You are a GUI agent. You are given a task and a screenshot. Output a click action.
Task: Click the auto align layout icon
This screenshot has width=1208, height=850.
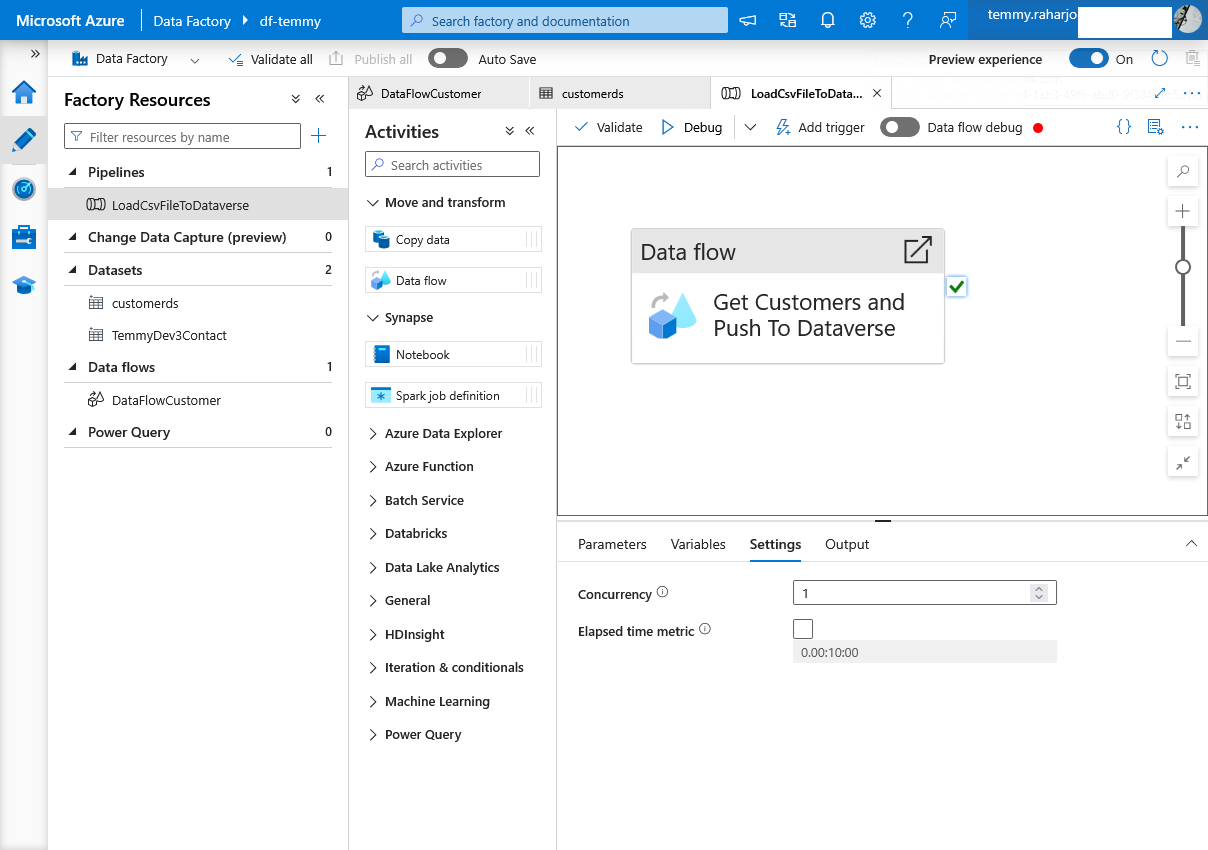tap(1183, 422)
